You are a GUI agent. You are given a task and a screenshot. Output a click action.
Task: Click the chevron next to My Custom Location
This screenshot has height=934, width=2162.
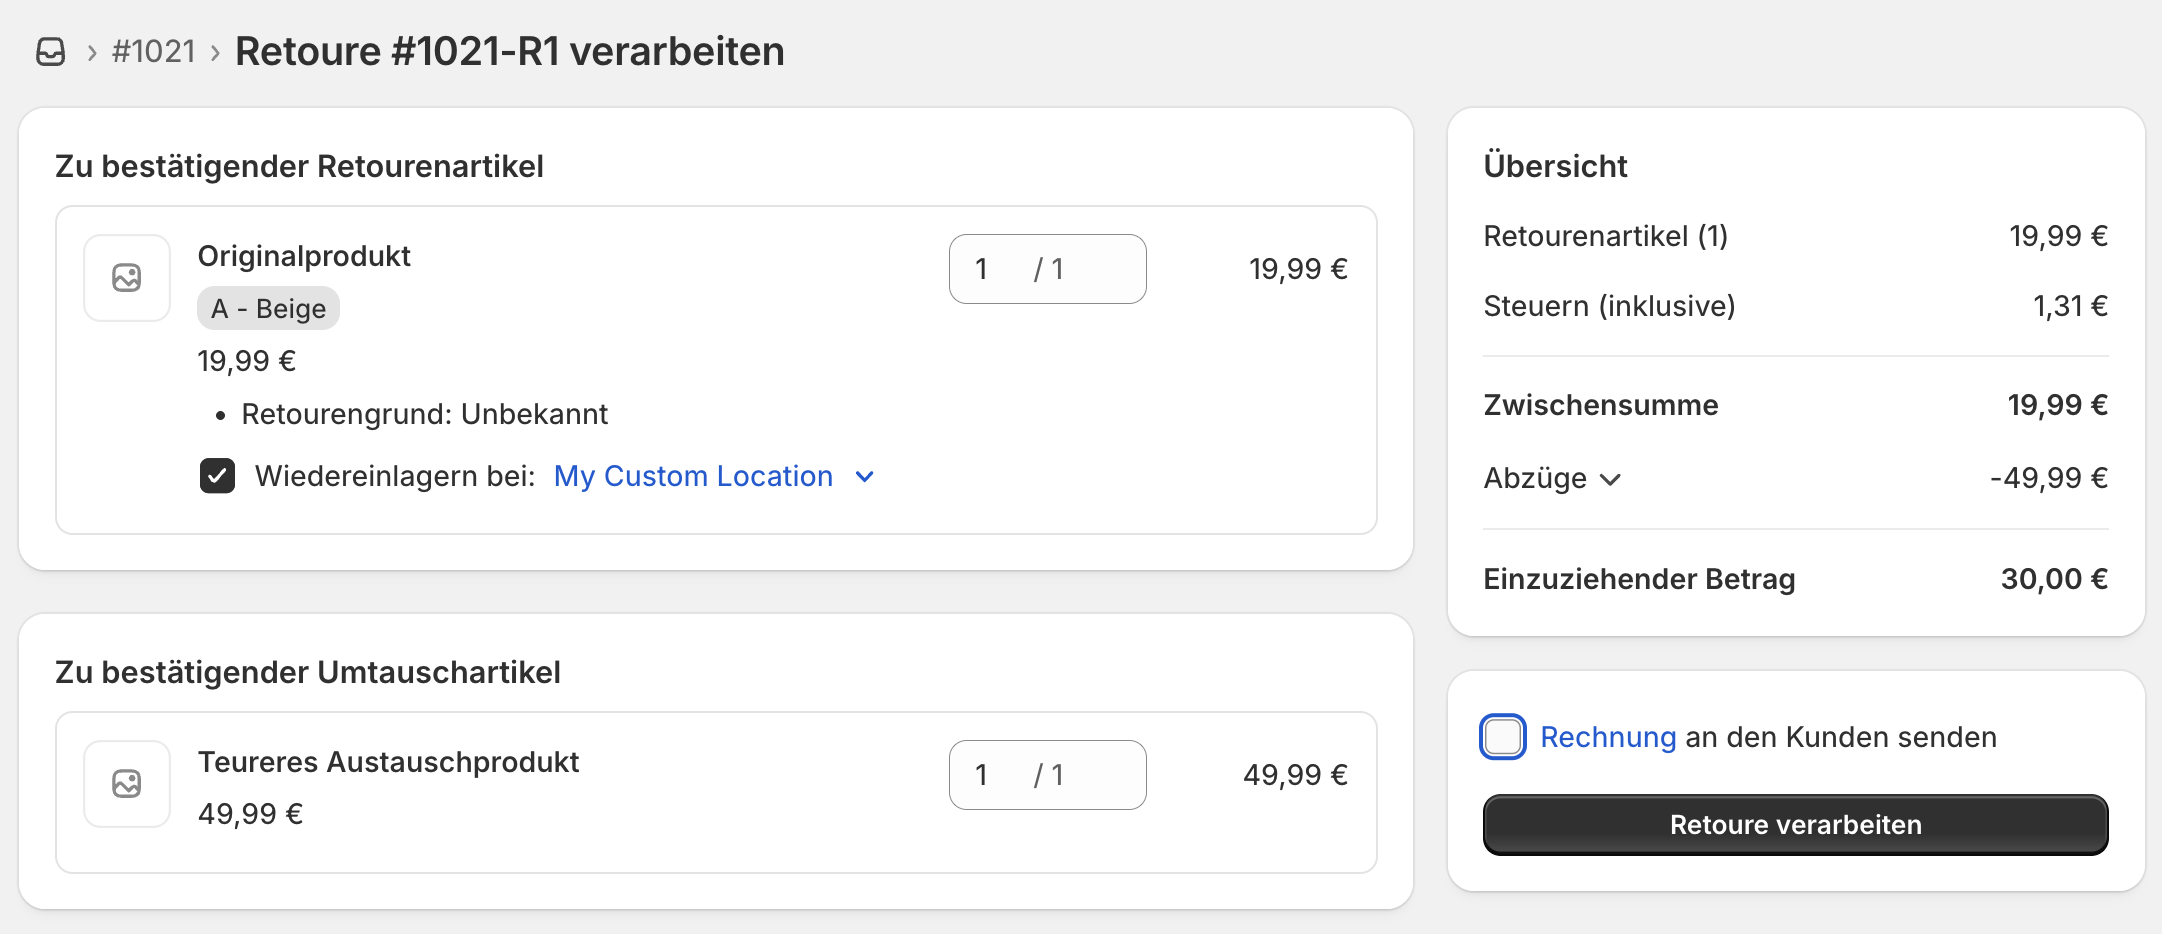coord(865,477)
